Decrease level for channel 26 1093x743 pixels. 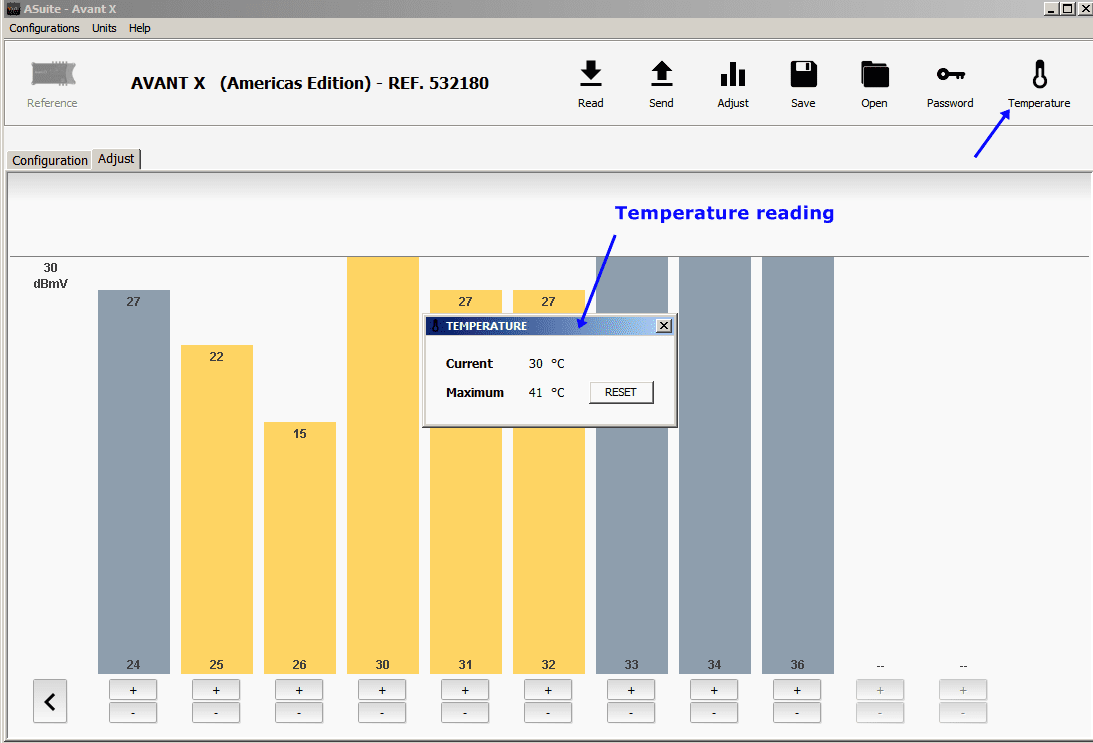[299, 713]
